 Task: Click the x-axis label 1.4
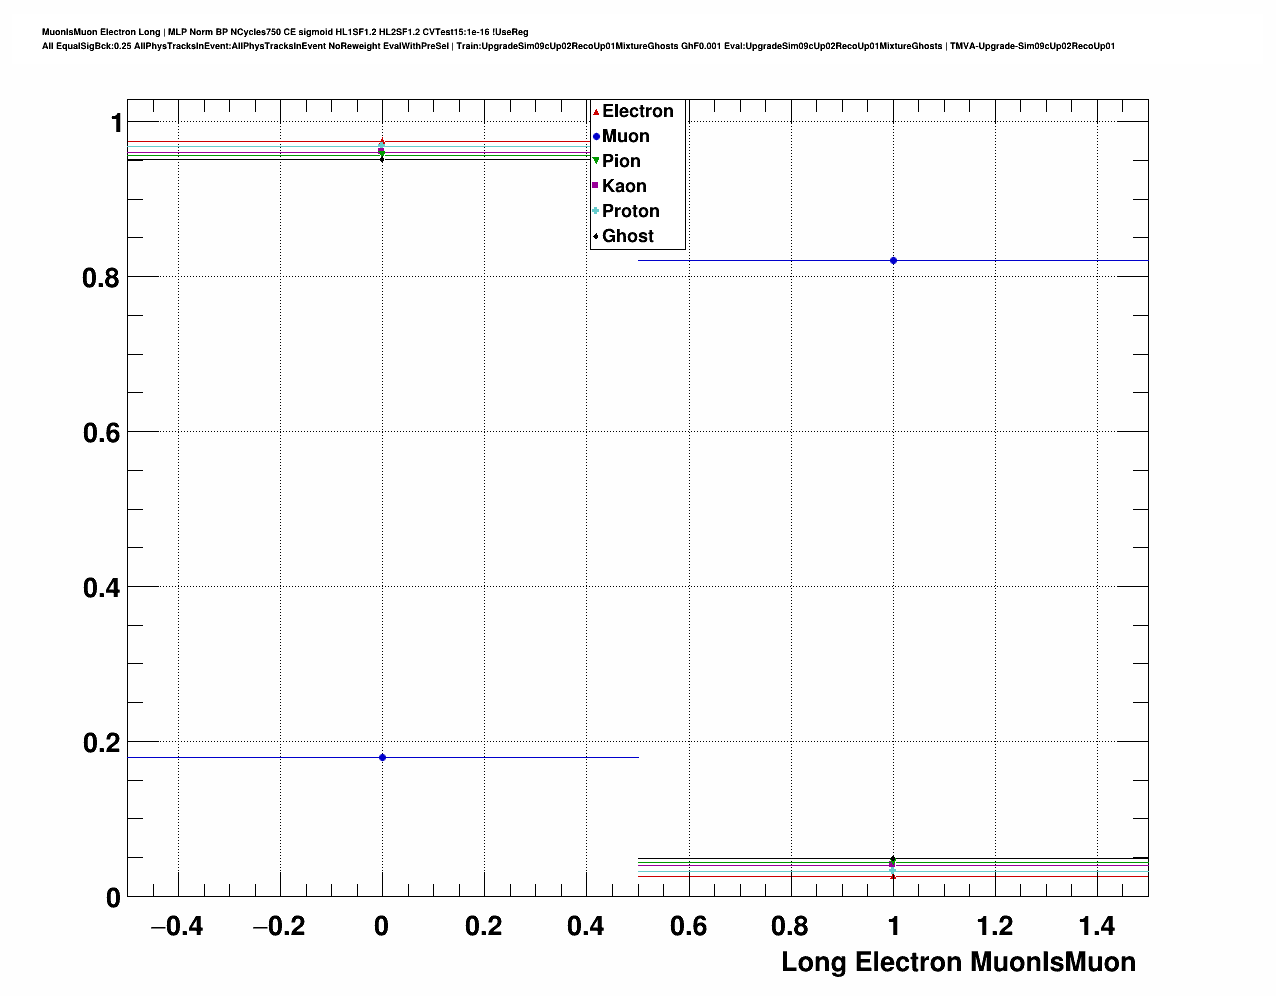(1097, 927)
